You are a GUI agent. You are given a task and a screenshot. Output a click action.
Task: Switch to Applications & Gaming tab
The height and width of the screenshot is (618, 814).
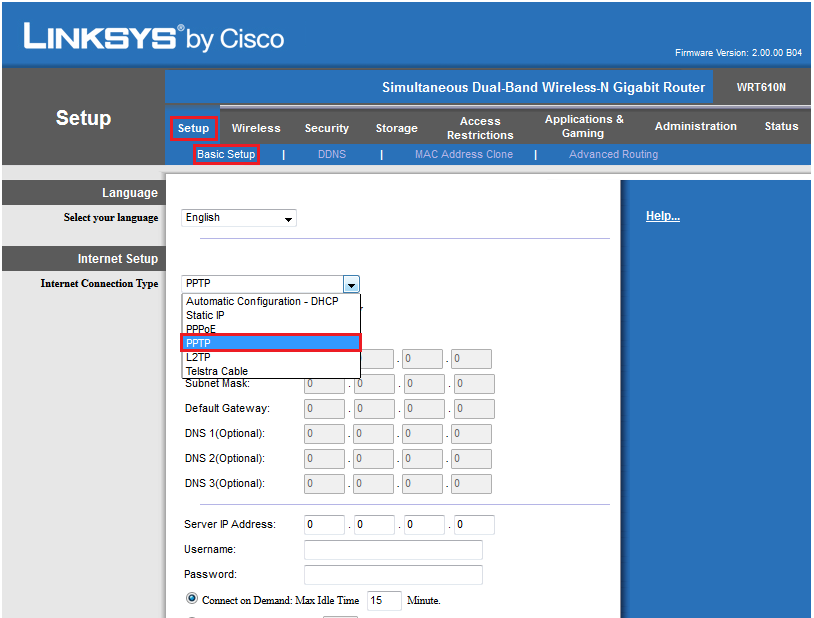click(x=584, y=126)
